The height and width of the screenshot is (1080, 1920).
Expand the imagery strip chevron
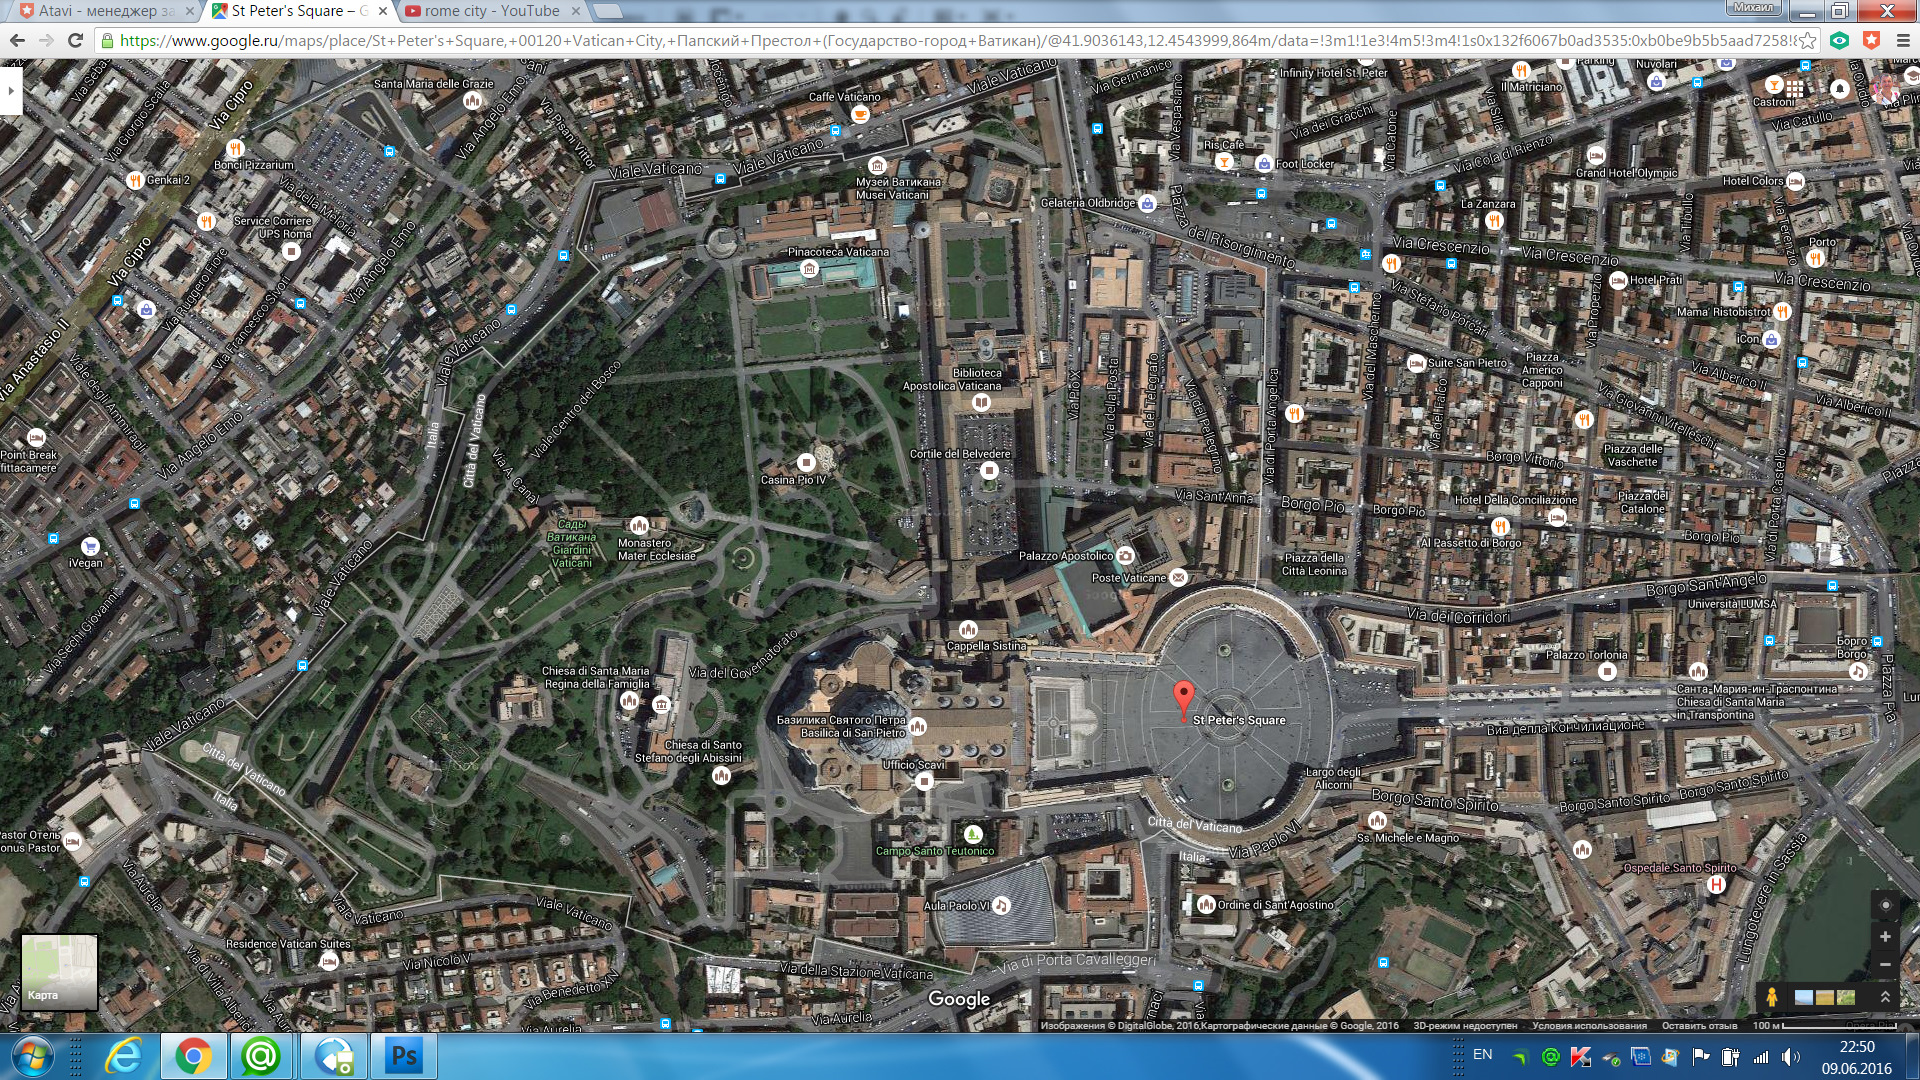coord(1885,997)
